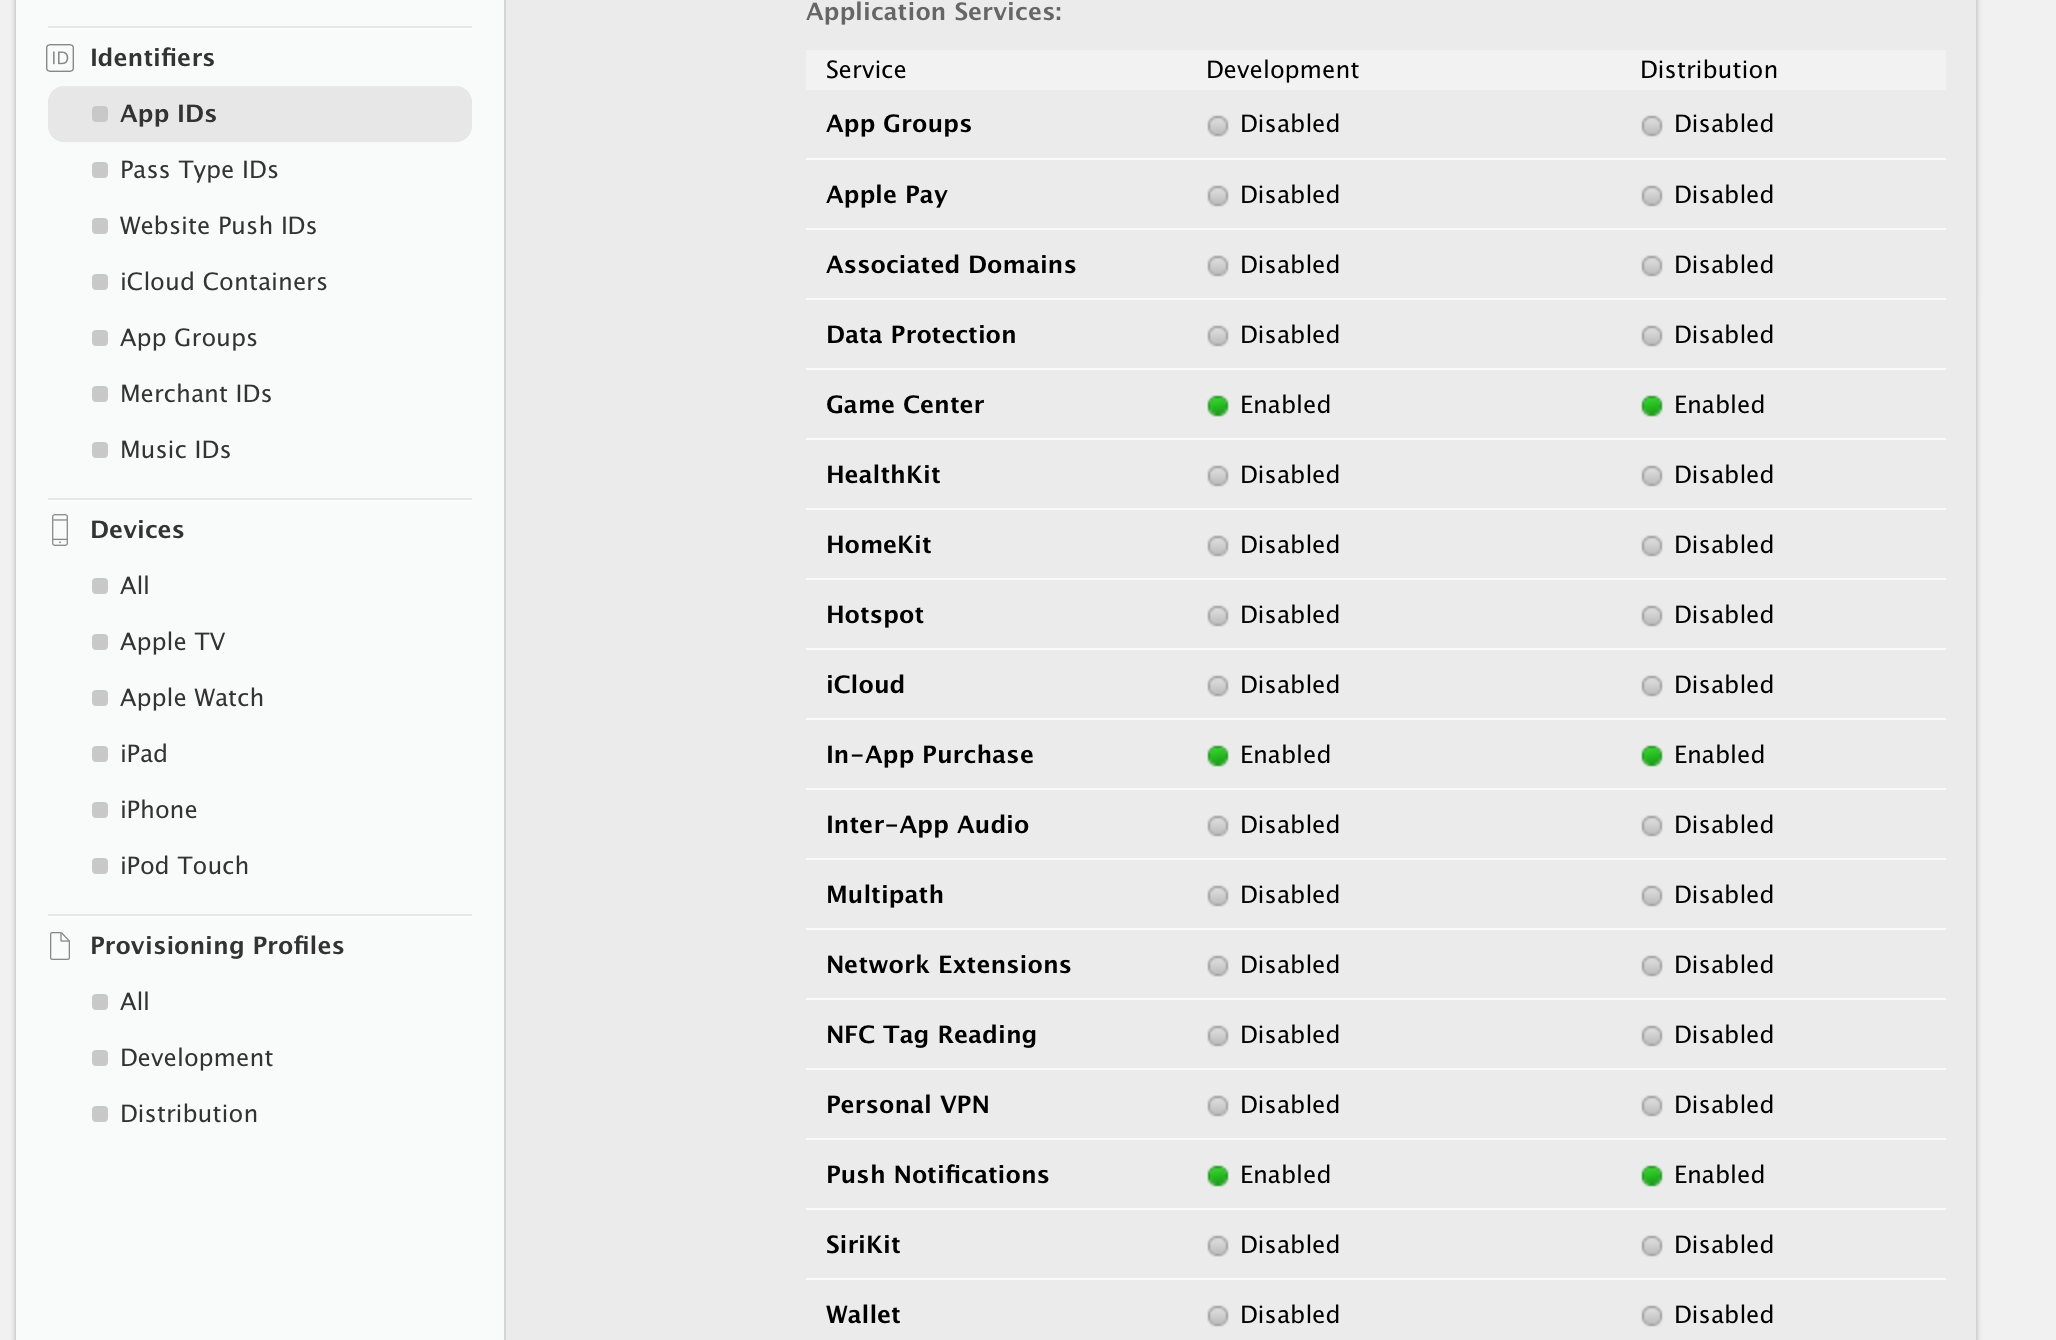This screenshot has height=1340, width=2056.
Task: Click the Devices phone icon
Action: (61, 530)
